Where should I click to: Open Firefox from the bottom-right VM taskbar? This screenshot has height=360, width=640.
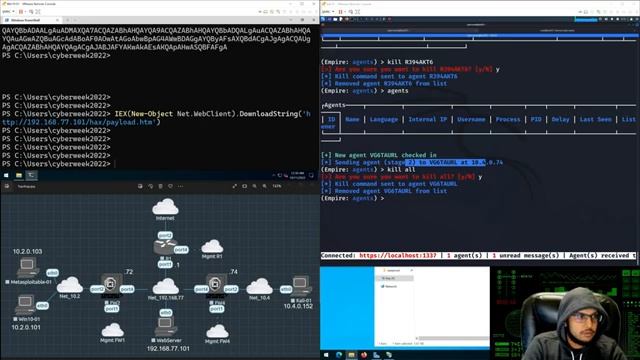364,355
